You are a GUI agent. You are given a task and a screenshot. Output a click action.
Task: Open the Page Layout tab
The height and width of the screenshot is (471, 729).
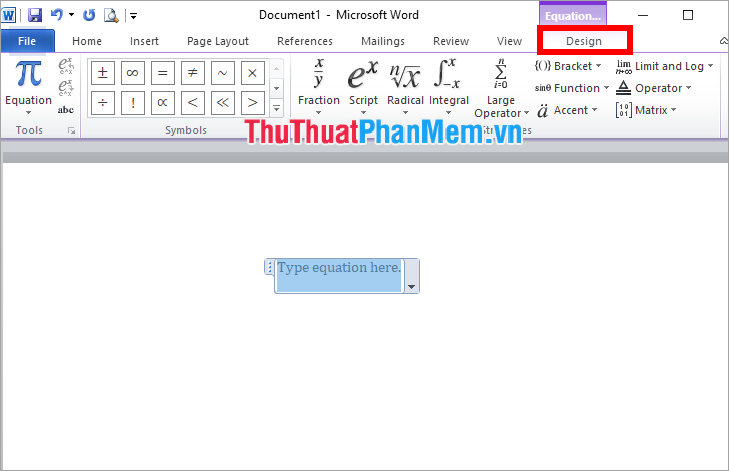tap(218, 41)
